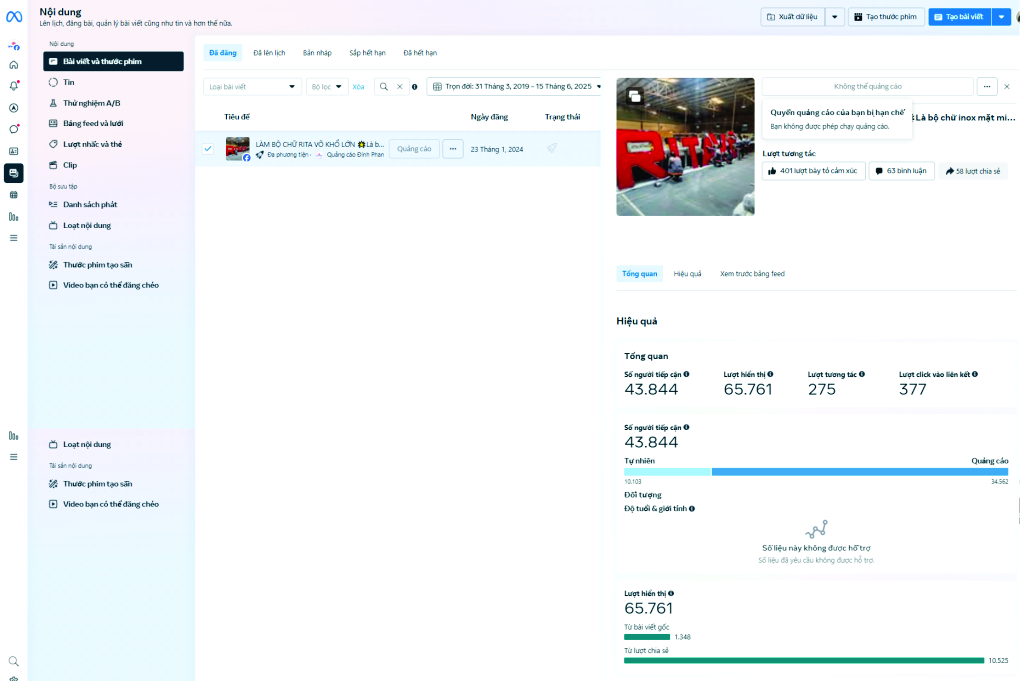This screenshot has width=1020, height=681.
Task: Click the Tiêu đề column header
Action: (237, 117)
